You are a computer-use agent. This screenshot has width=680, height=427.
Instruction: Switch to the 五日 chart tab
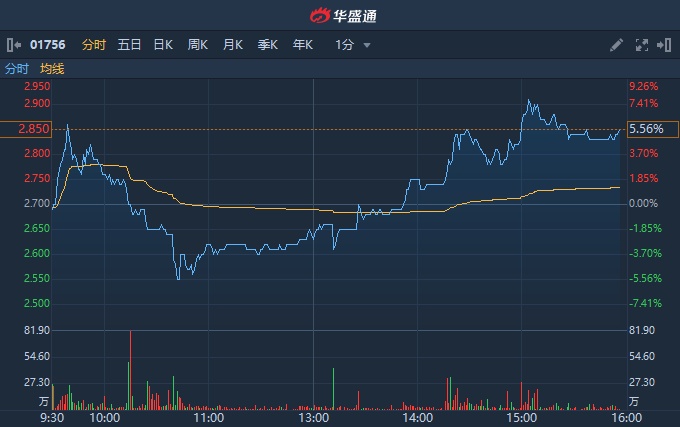point(129,45)
